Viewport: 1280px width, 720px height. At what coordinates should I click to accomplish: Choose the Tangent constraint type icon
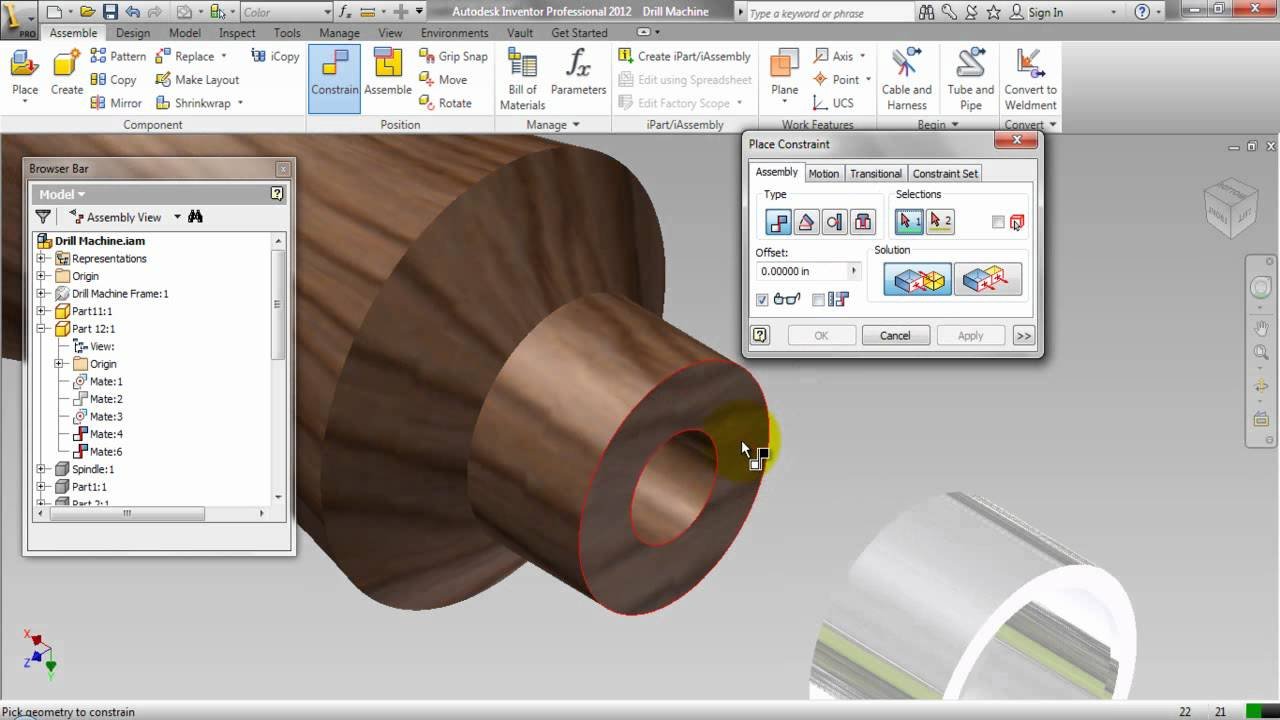pos(834,222)
